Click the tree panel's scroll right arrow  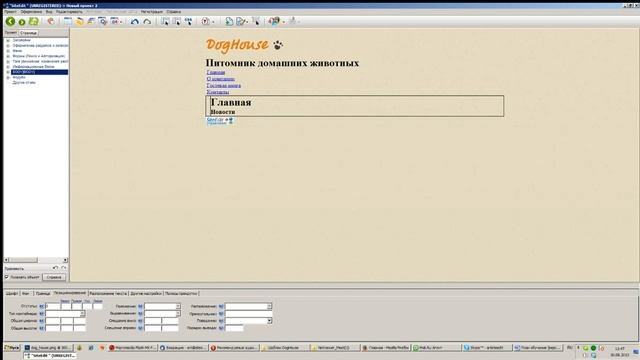[x=65, y=260]
